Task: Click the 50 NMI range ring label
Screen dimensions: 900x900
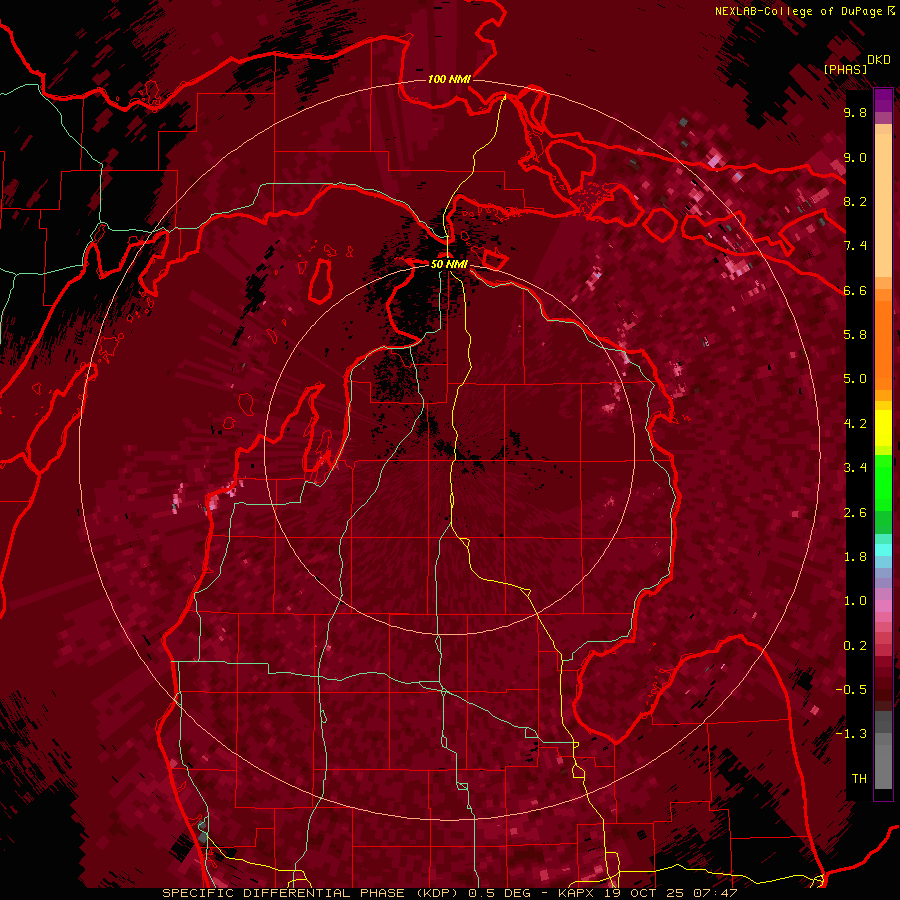Action: (x=449, y=264)
